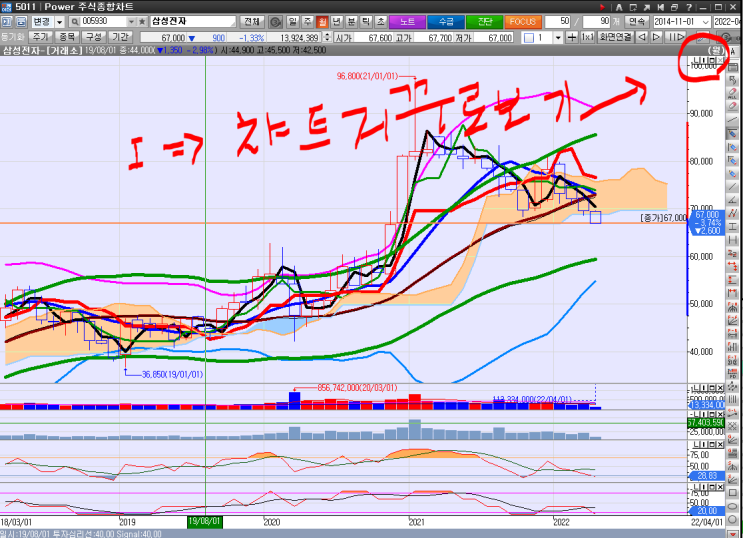Click the 종목 sync button
Viewport: 743px width, 538px height.
pos(67,37)
